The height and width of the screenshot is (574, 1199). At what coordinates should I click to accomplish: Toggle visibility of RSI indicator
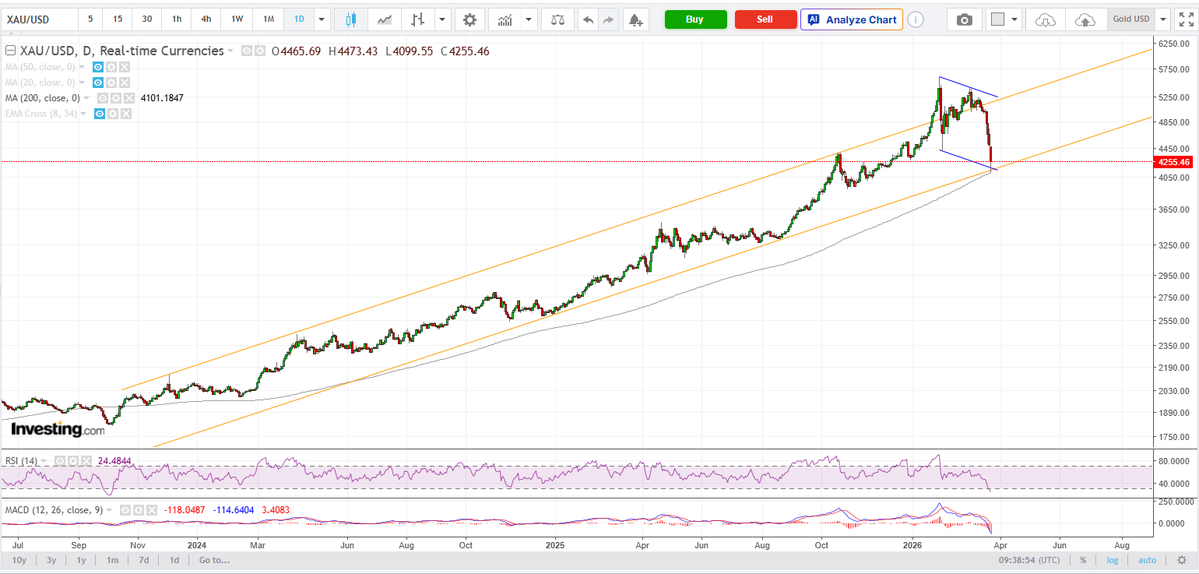pos(60,461)
